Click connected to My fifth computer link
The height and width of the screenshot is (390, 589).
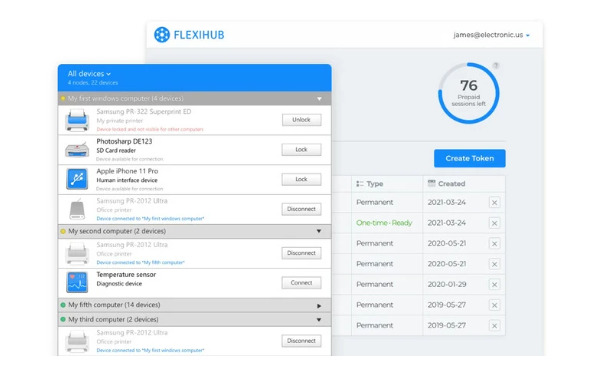[x=140, y=262]
